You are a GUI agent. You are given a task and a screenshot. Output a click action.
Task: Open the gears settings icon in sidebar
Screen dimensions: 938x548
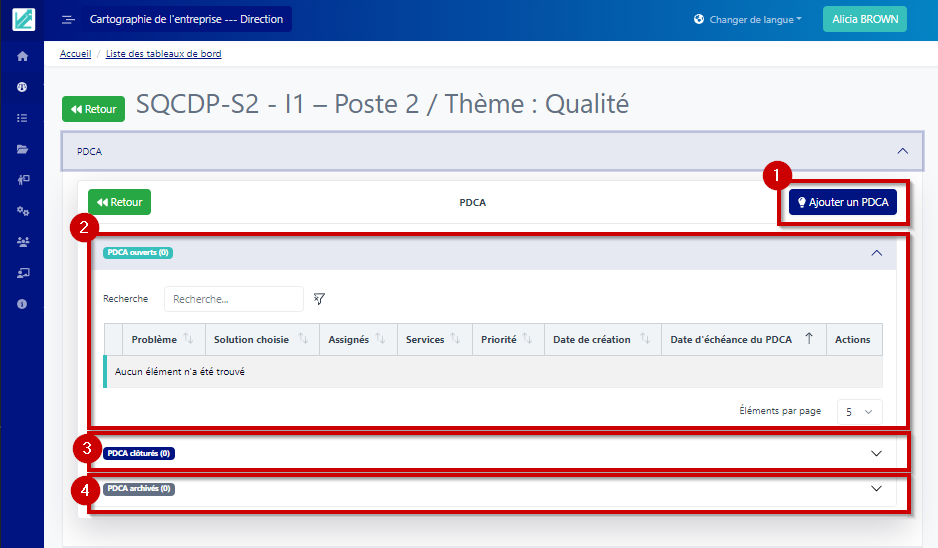tap(22, 211)
